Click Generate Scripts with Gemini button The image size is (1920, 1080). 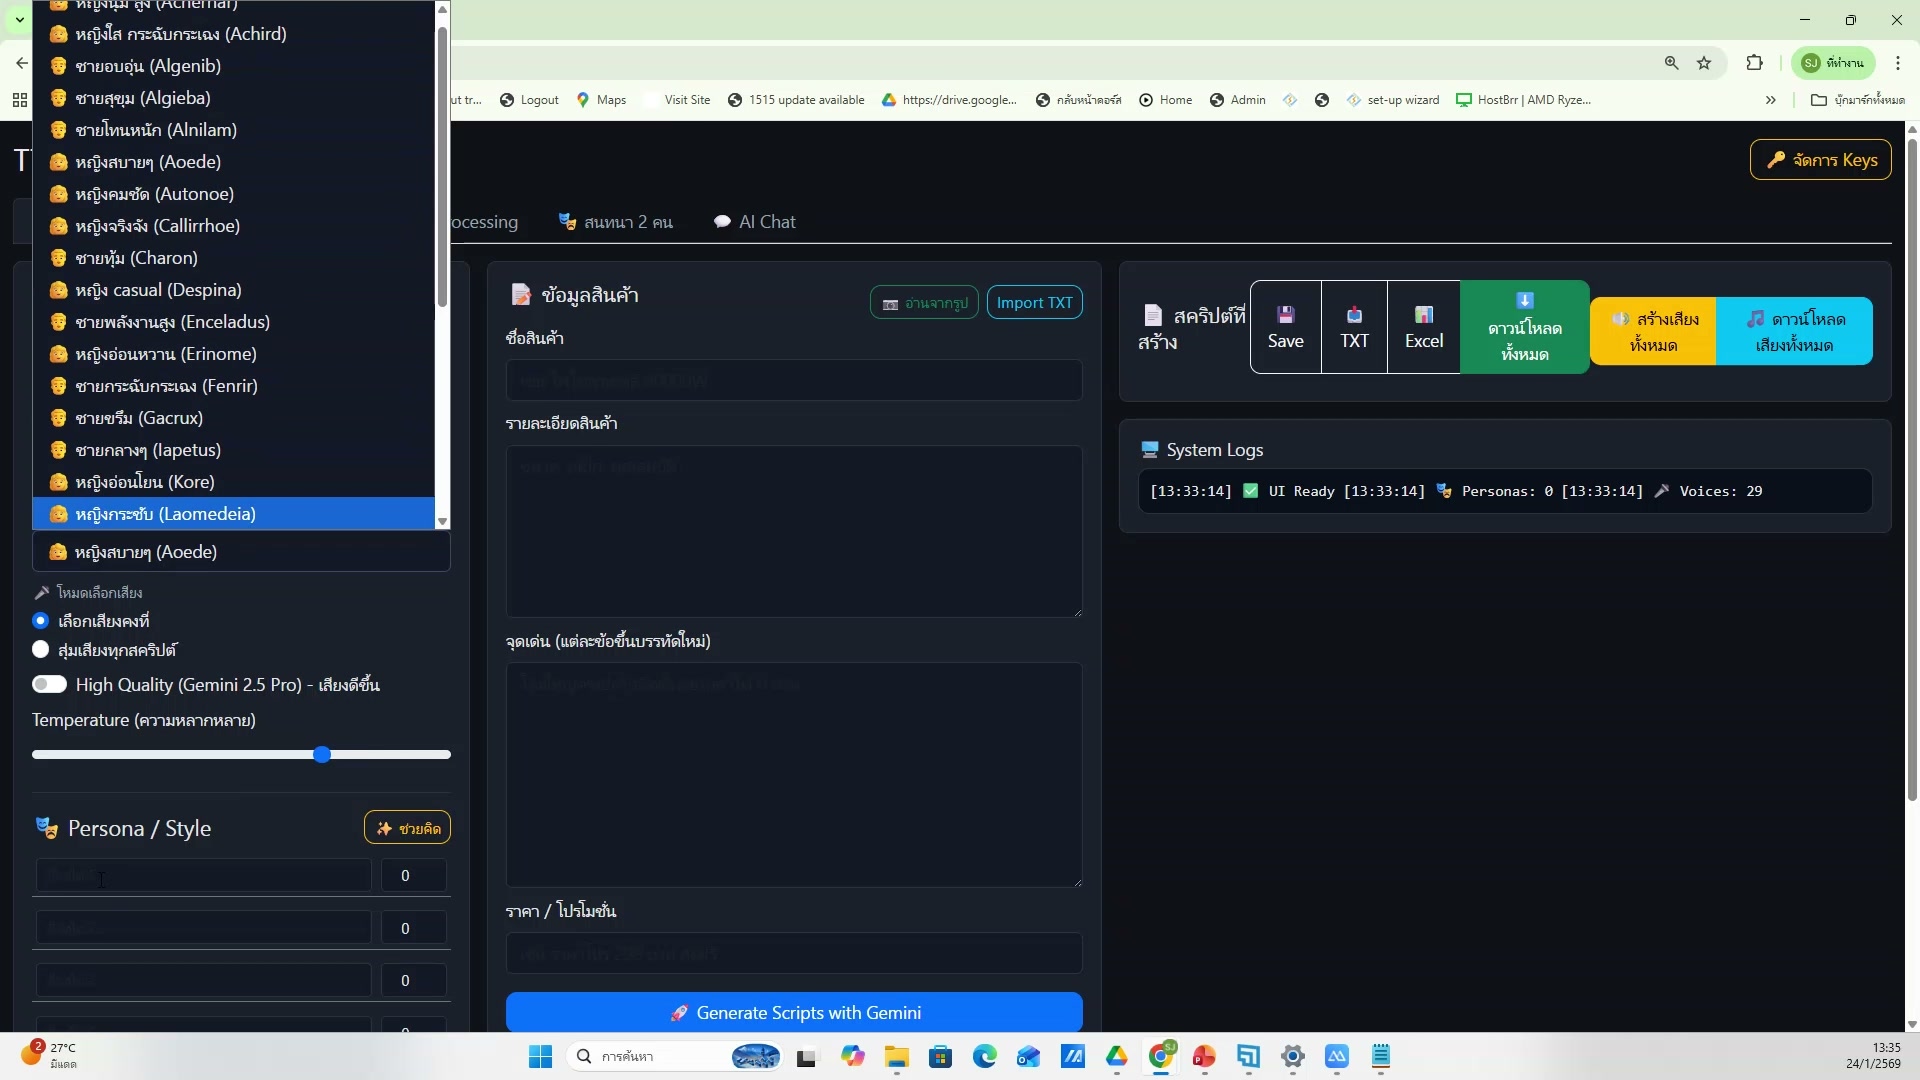pos(794,1013)
